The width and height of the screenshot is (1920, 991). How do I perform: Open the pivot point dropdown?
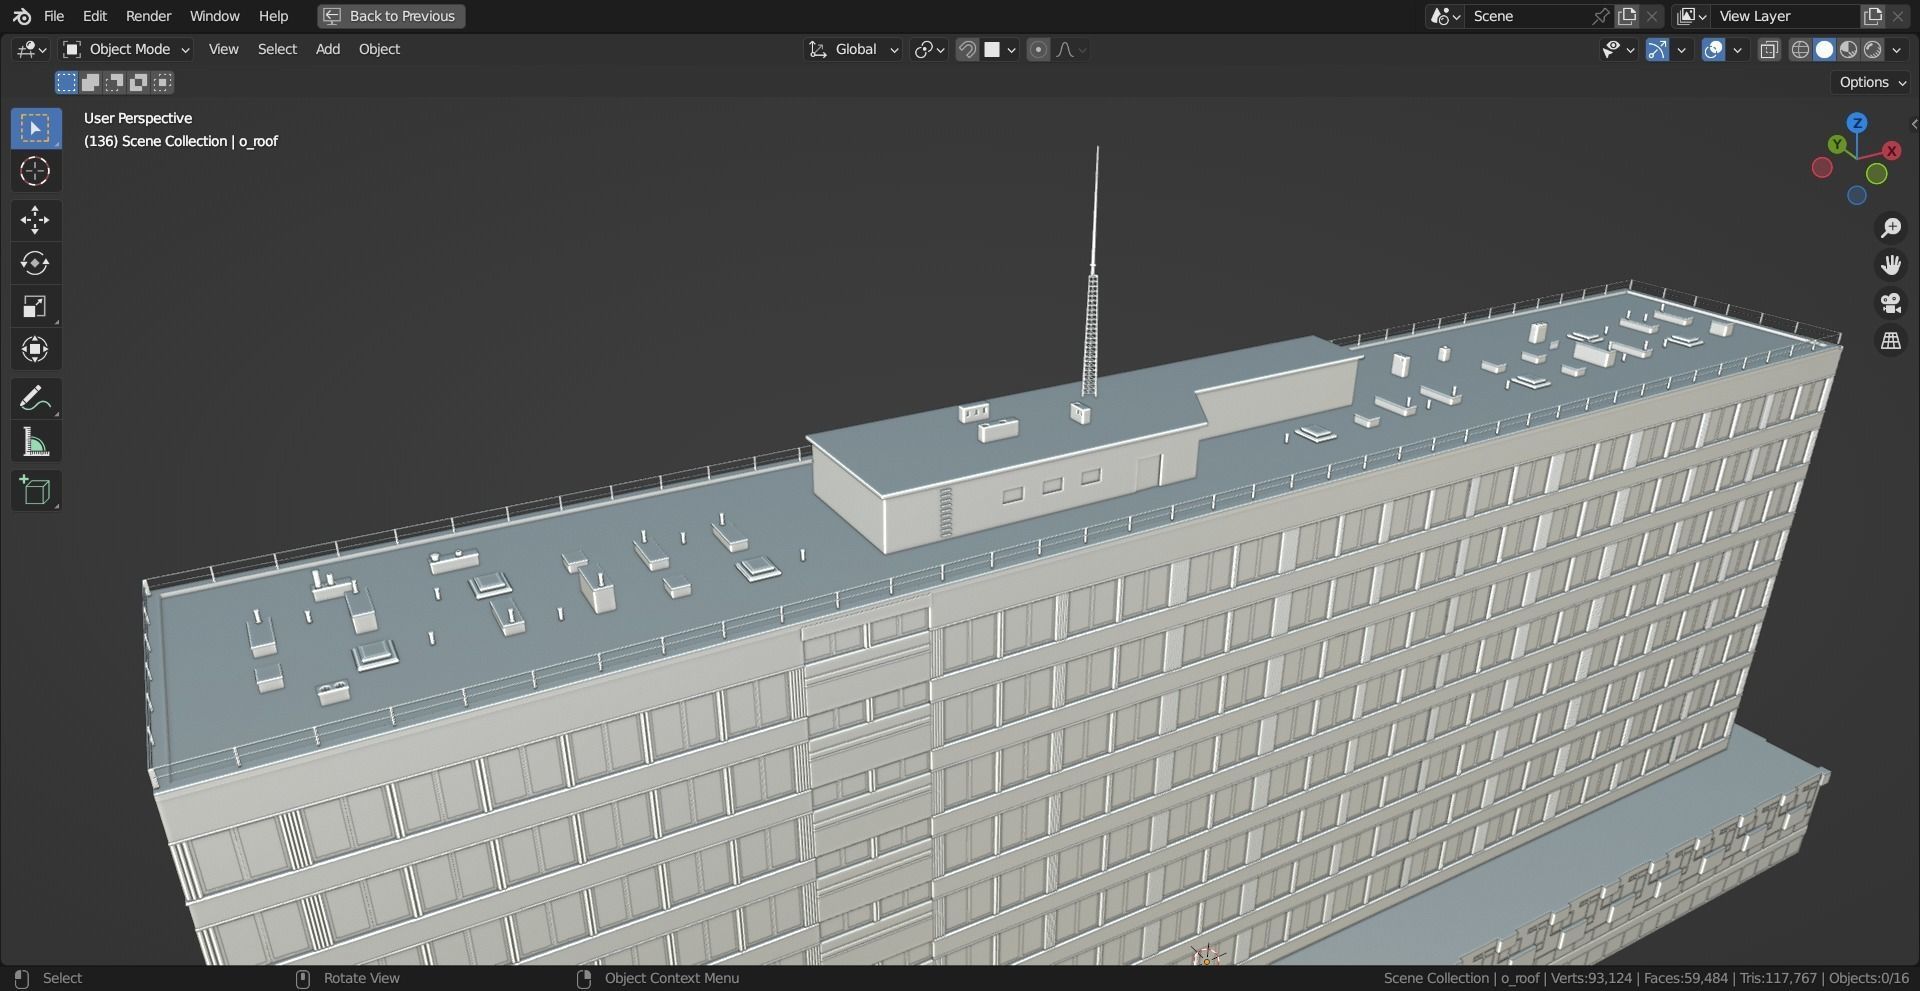[x=929, y=49]
